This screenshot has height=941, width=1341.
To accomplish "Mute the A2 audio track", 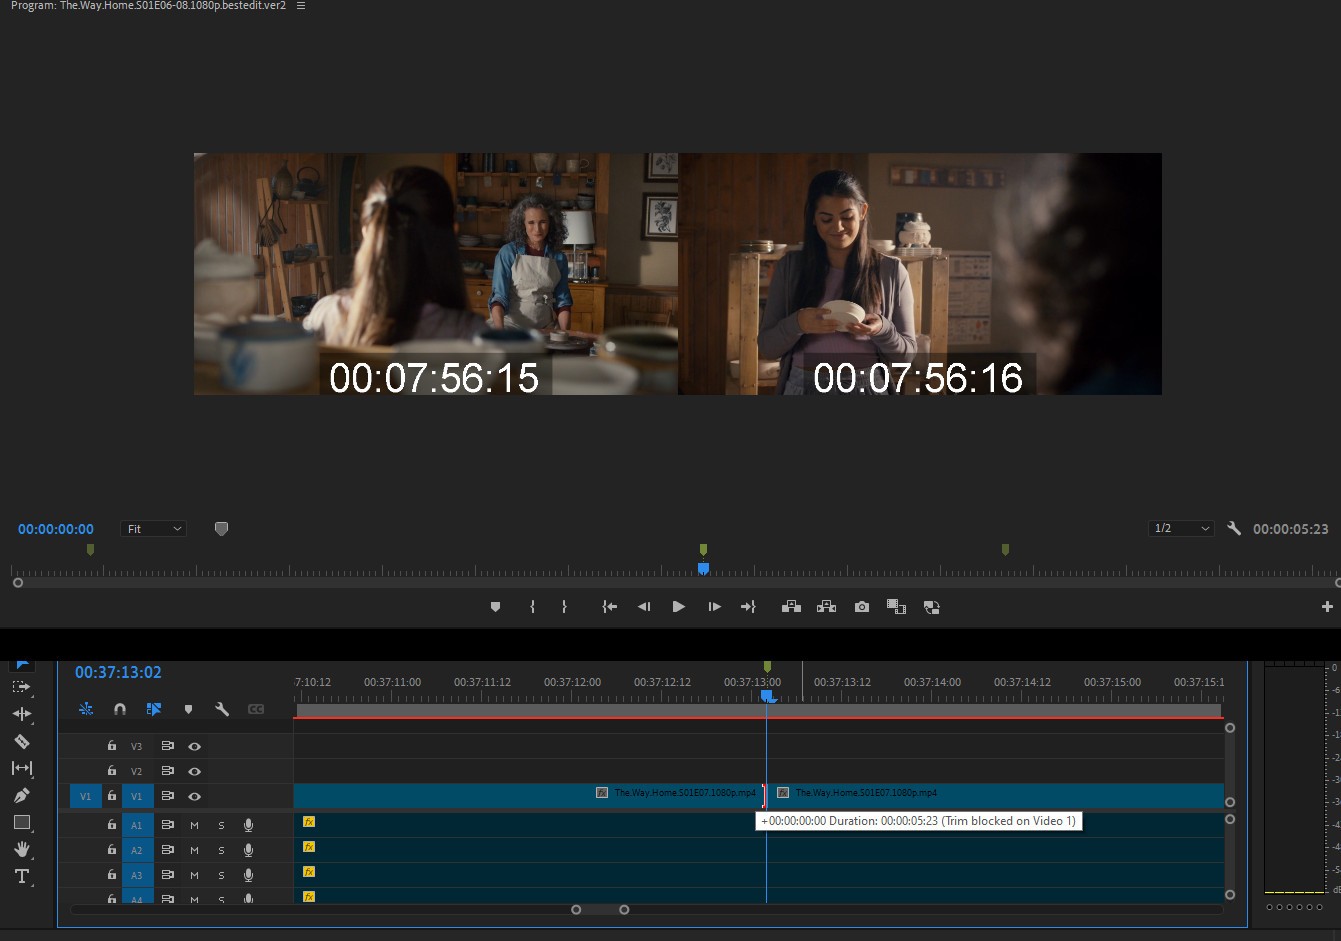I will [194, 850].
